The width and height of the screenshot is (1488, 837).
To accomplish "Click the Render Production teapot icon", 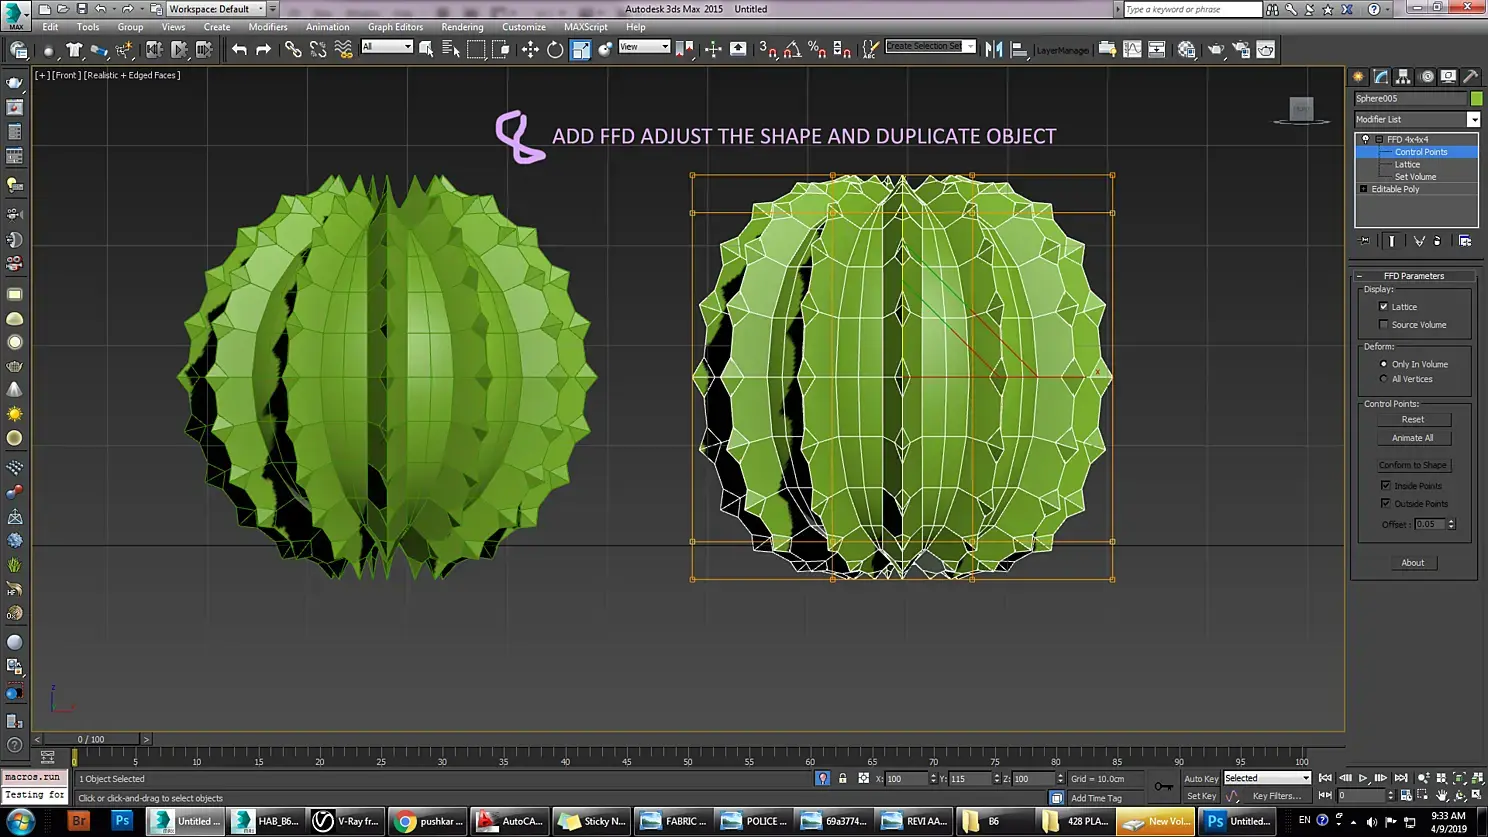I will pyautogui.click(x=1265, y=49).
